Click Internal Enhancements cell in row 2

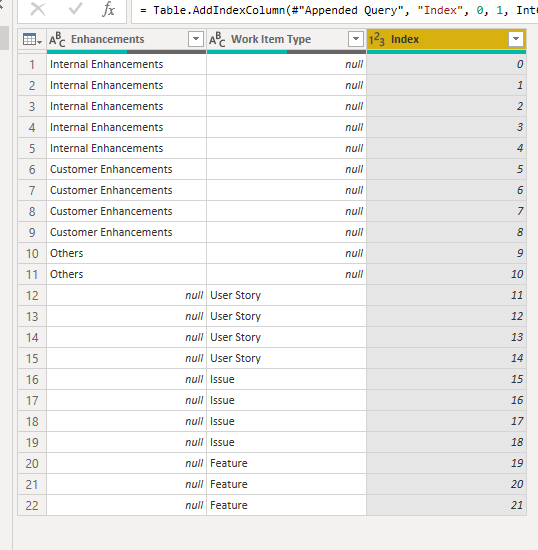click(x=126, y=85)
